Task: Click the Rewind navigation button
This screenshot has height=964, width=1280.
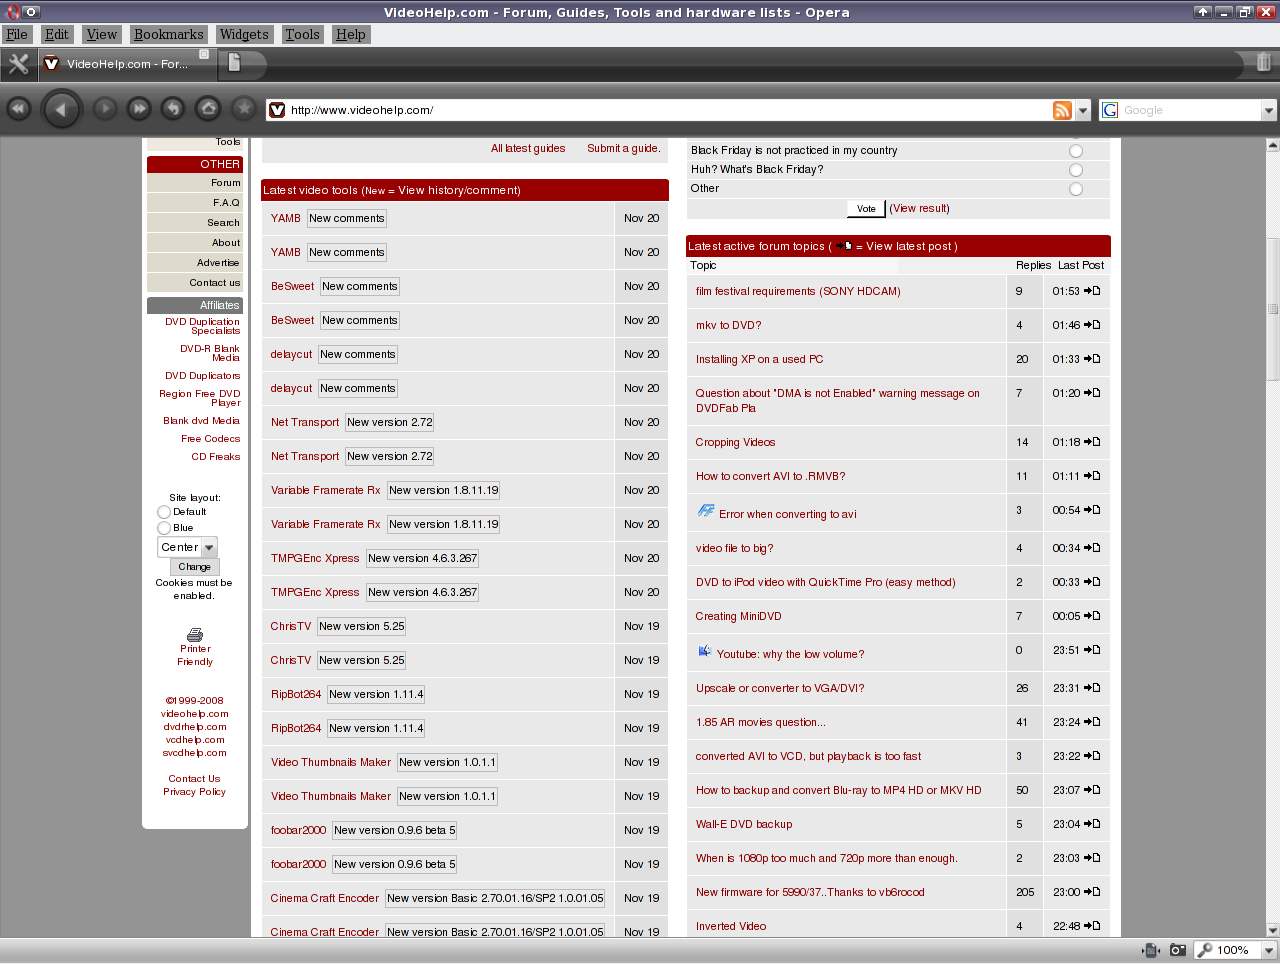Action: [19, 109]
